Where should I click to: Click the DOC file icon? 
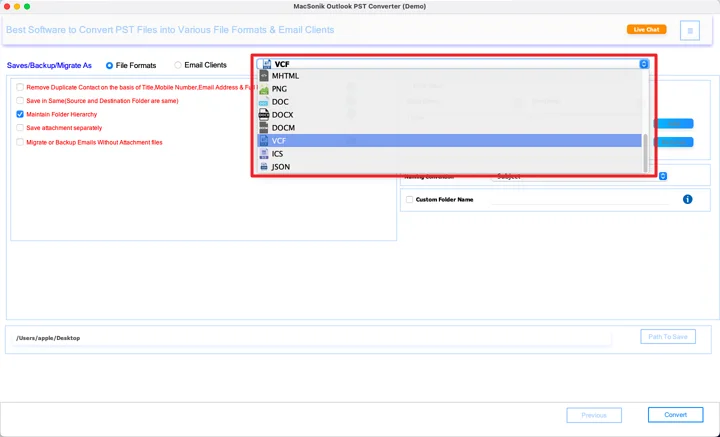264,101
